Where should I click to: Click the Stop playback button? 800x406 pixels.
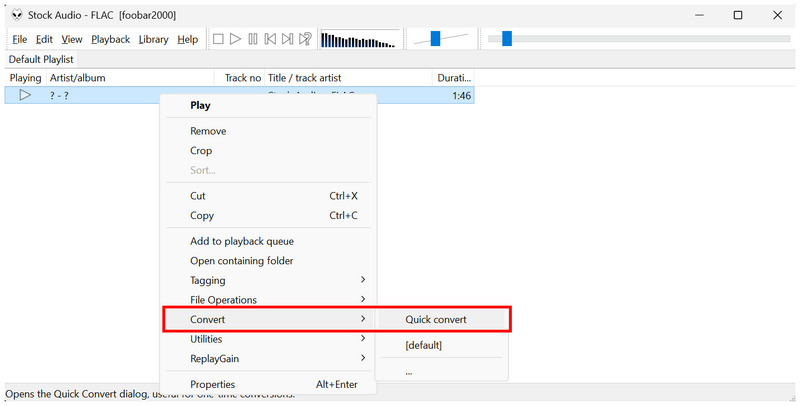[x=218, y=39]
